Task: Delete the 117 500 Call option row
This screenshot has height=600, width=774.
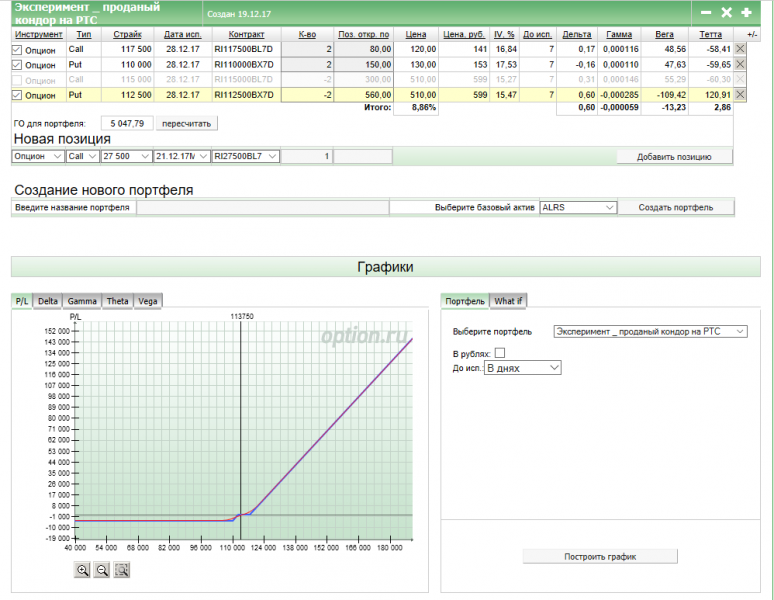Action: click(740, 48)
